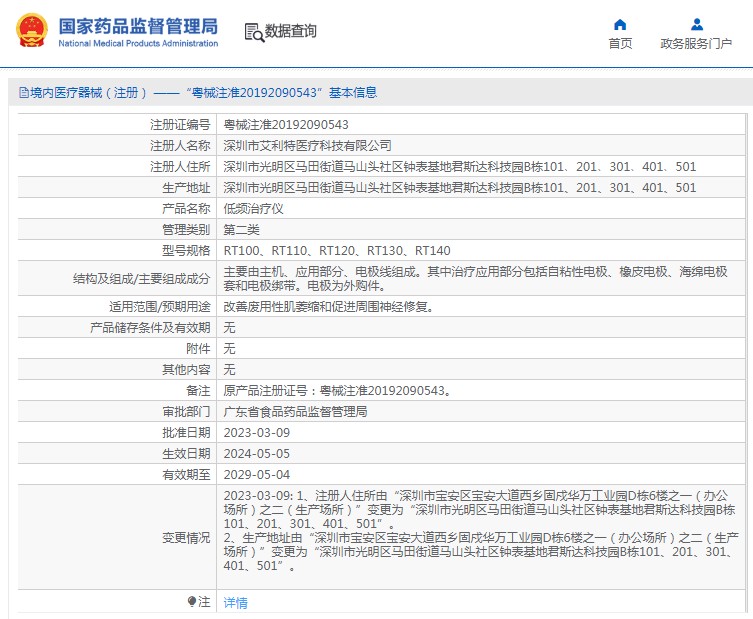Click expiry date 2029-05-04
753x619 pixels.
click(257, 474)
